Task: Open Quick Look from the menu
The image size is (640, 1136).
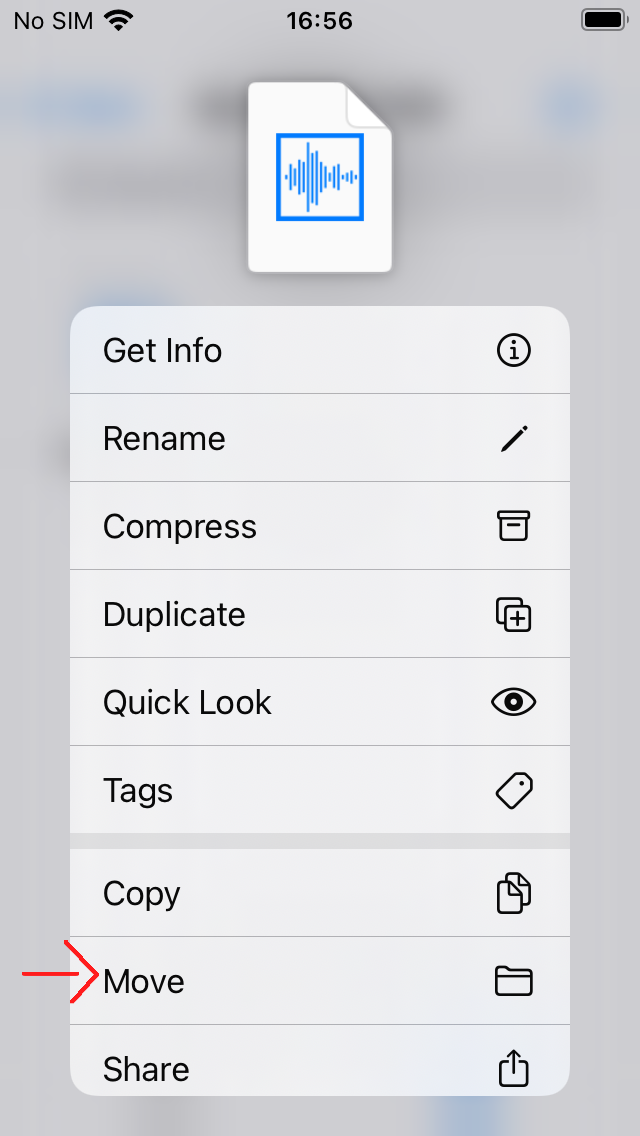Action: (x=188, y=703)
